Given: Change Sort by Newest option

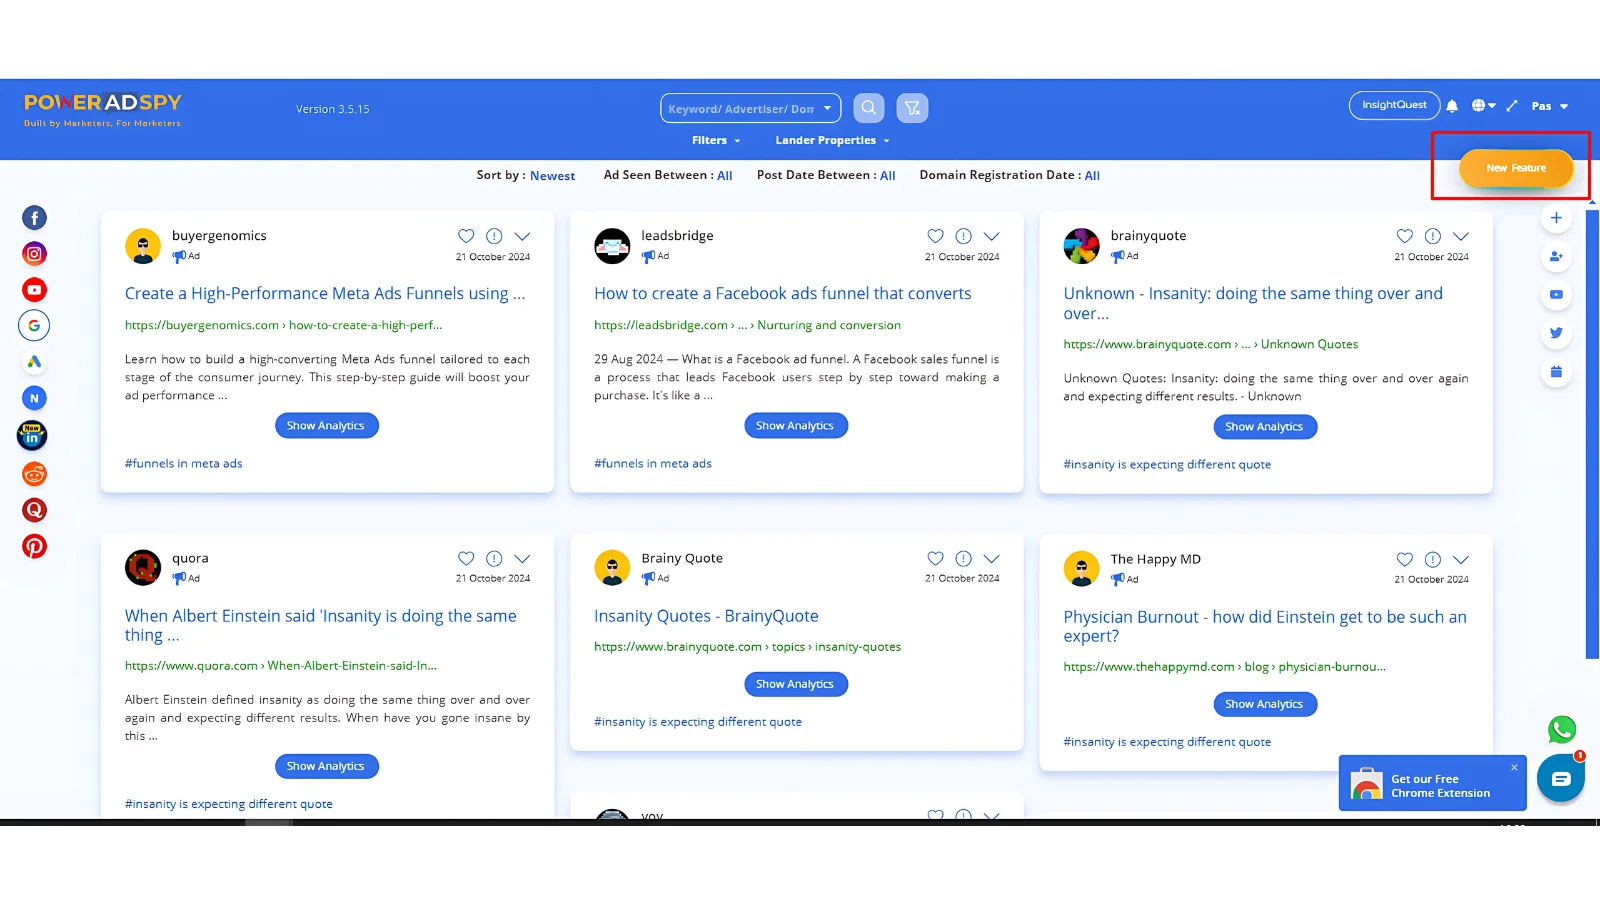Looking at the screenshot, I should (552, 176).
